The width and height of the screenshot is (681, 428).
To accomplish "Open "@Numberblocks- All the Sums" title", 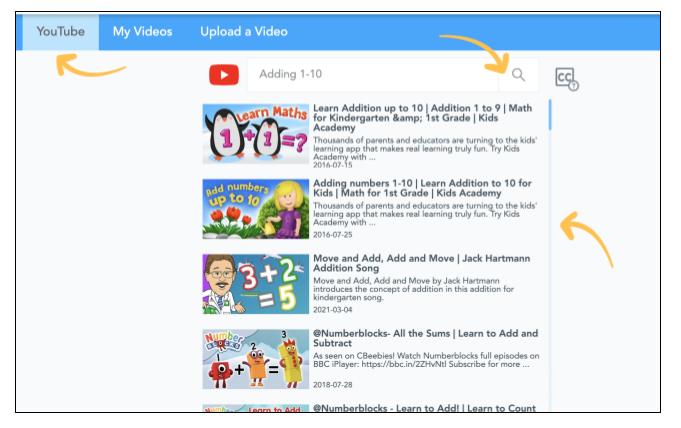I will pos(425,339).
